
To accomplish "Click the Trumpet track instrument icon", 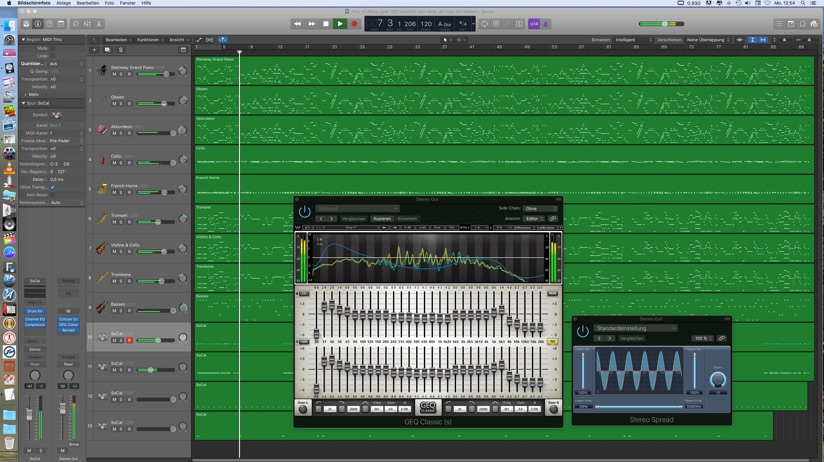I will 102,218.
